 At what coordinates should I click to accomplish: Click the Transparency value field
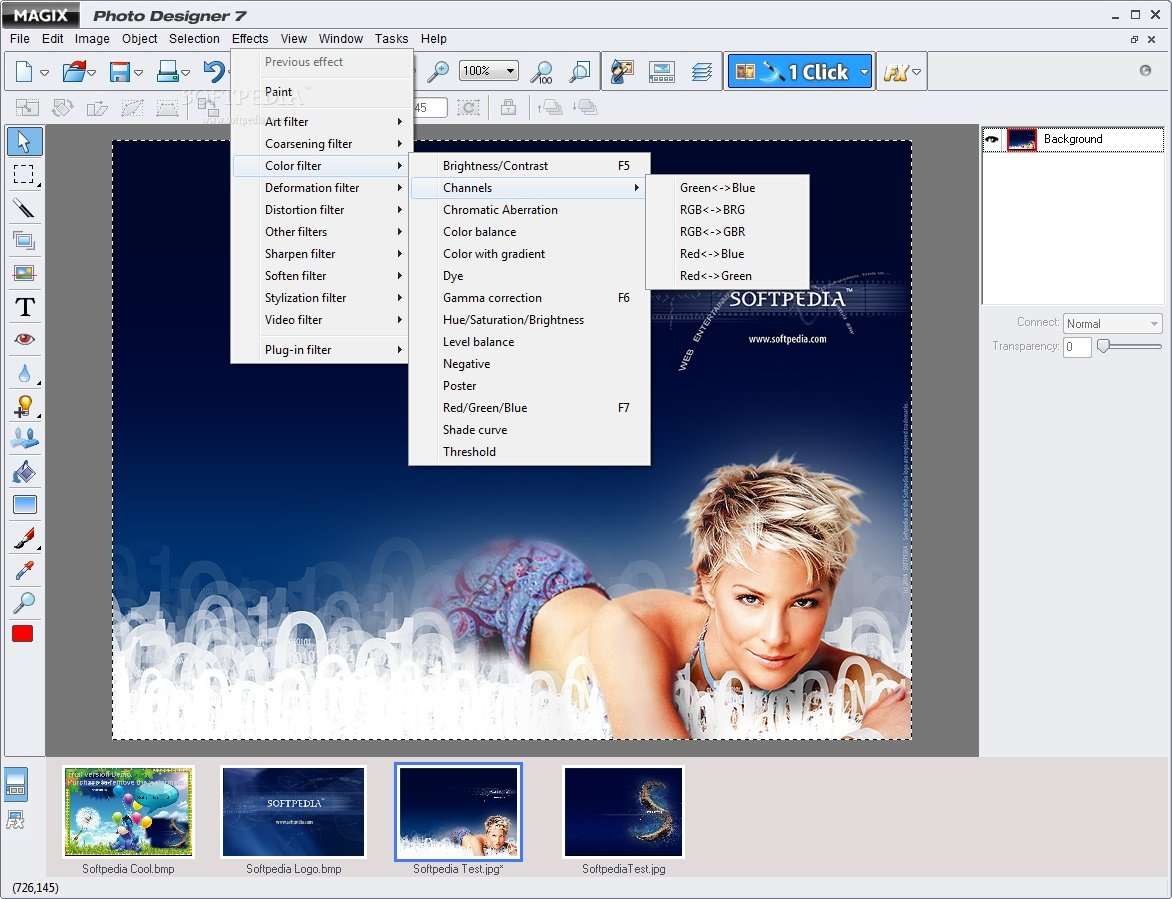pos(1077,347)
